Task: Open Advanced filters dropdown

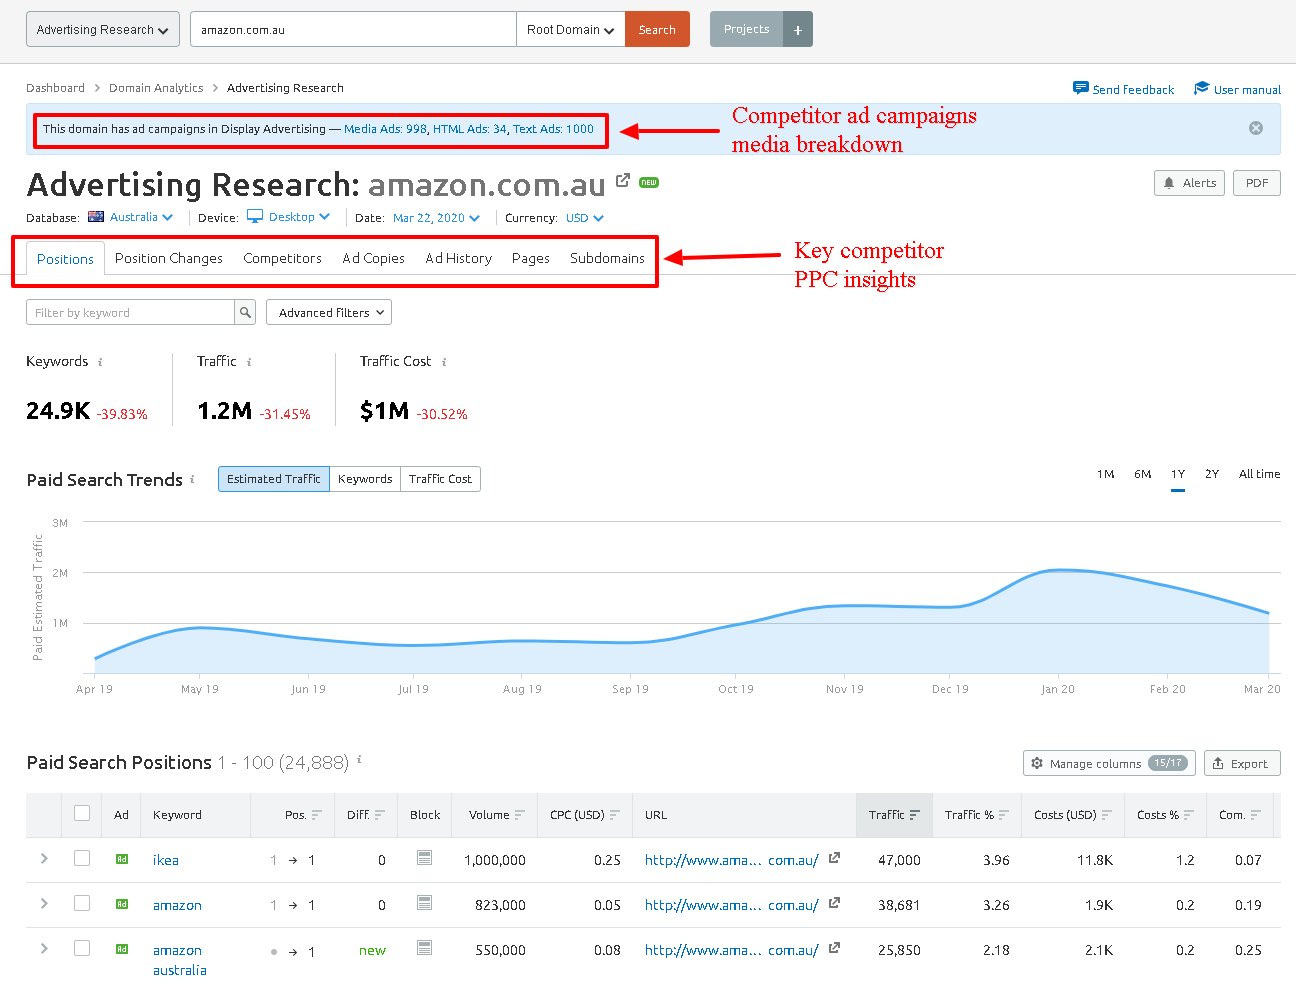Action: pos(329,312)
